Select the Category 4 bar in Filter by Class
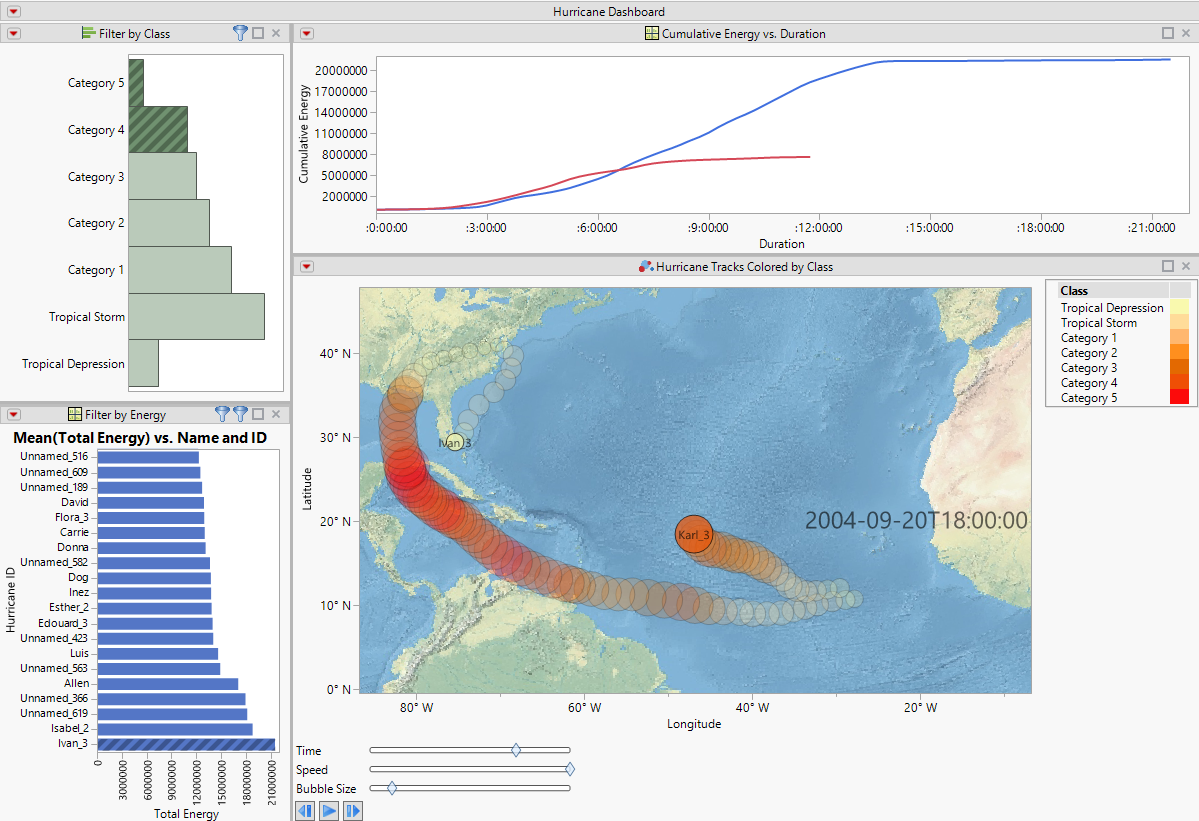 click(158, 129)
